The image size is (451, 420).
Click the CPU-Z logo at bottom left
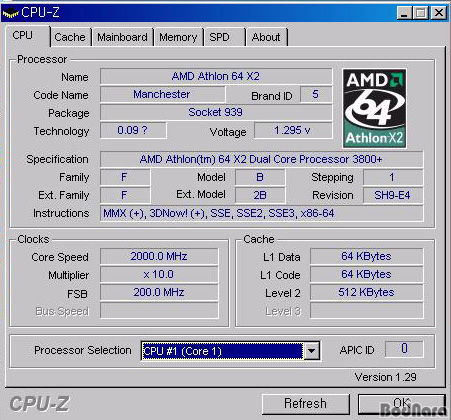pyautogui.click(x=39, y=404)
